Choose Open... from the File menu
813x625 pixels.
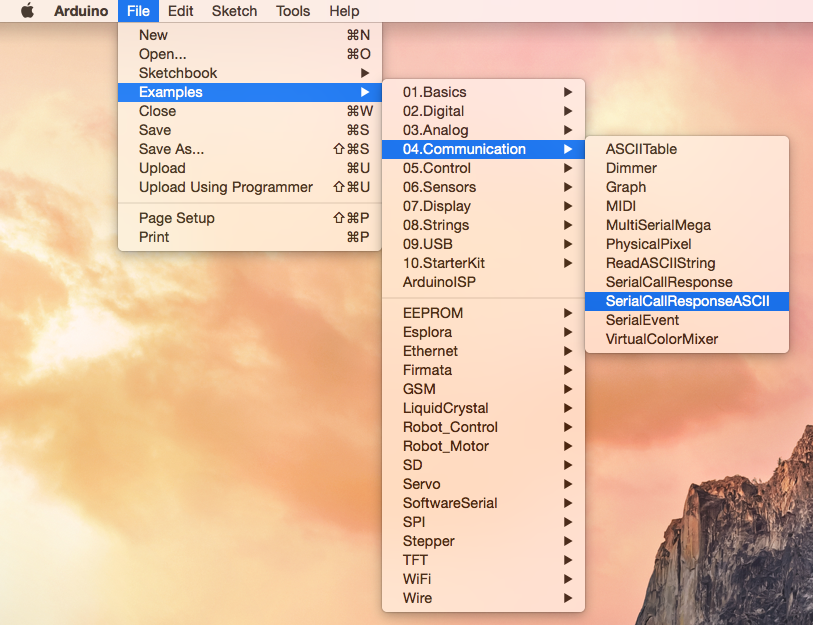[250, 54]
